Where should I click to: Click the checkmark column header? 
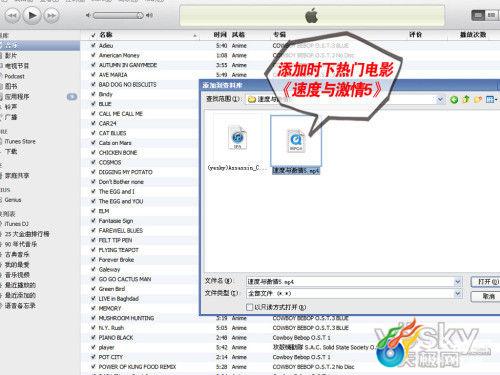(93, 35)
